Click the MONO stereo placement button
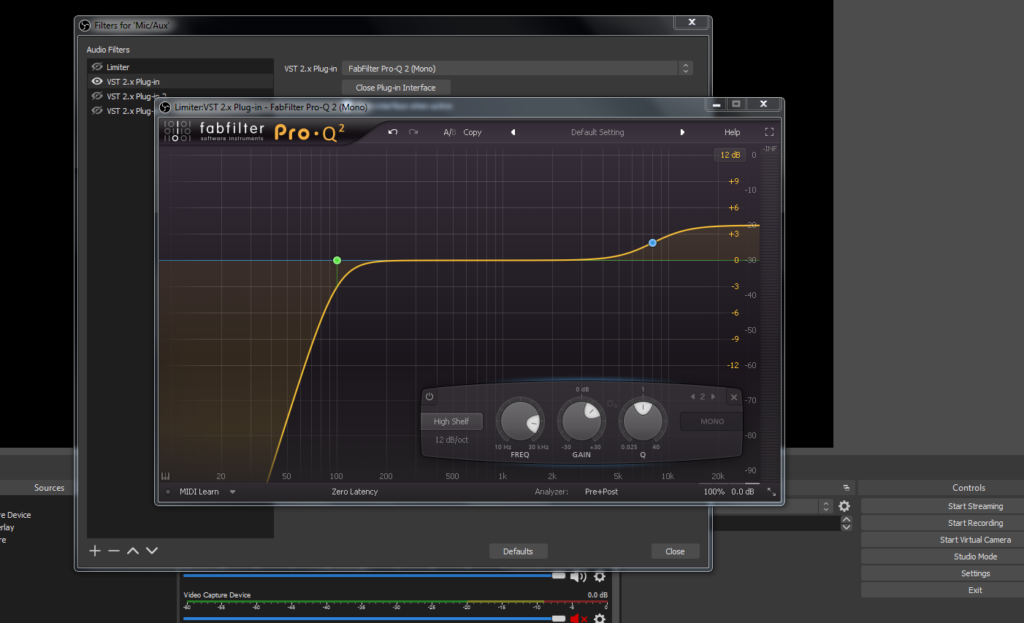 tap(712, 421)
